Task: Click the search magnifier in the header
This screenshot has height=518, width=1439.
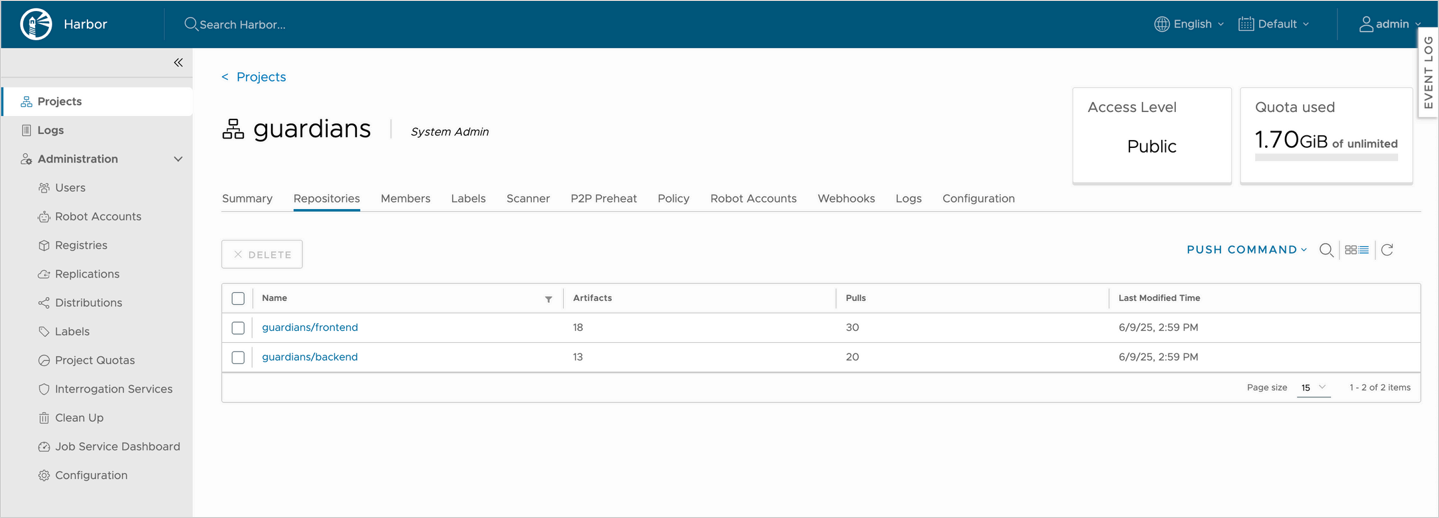Action: pos(191,24)
